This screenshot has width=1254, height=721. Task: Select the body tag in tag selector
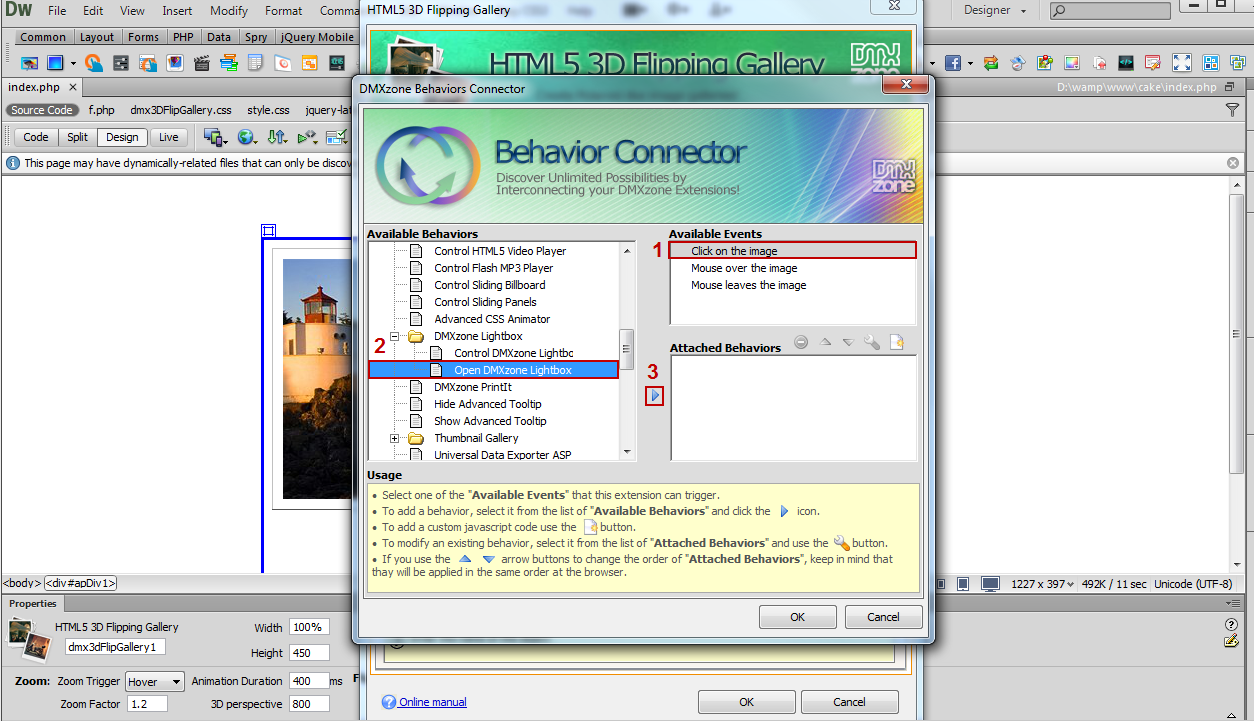[x=22, y=583]
